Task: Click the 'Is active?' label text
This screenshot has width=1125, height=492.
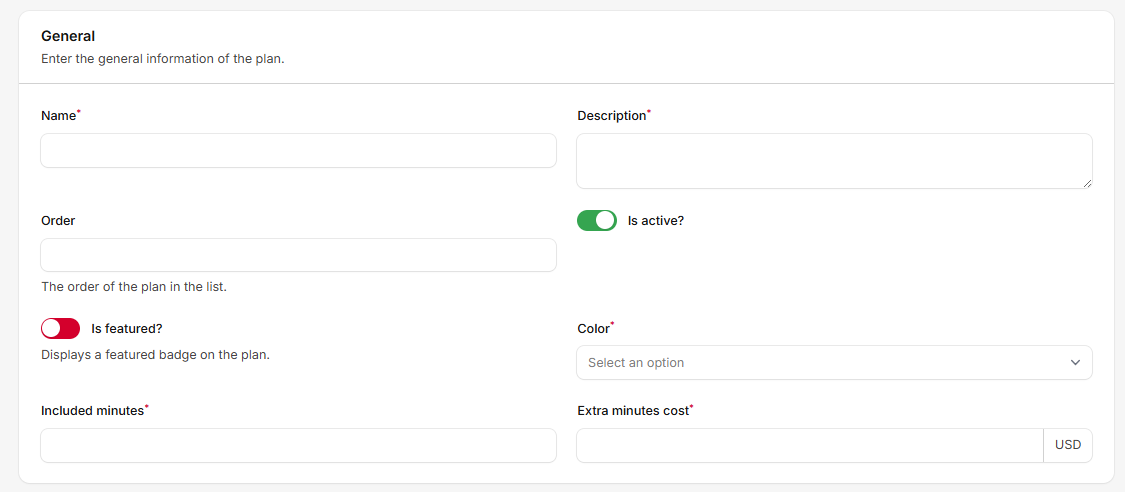Action: click(x=656, y=220)
